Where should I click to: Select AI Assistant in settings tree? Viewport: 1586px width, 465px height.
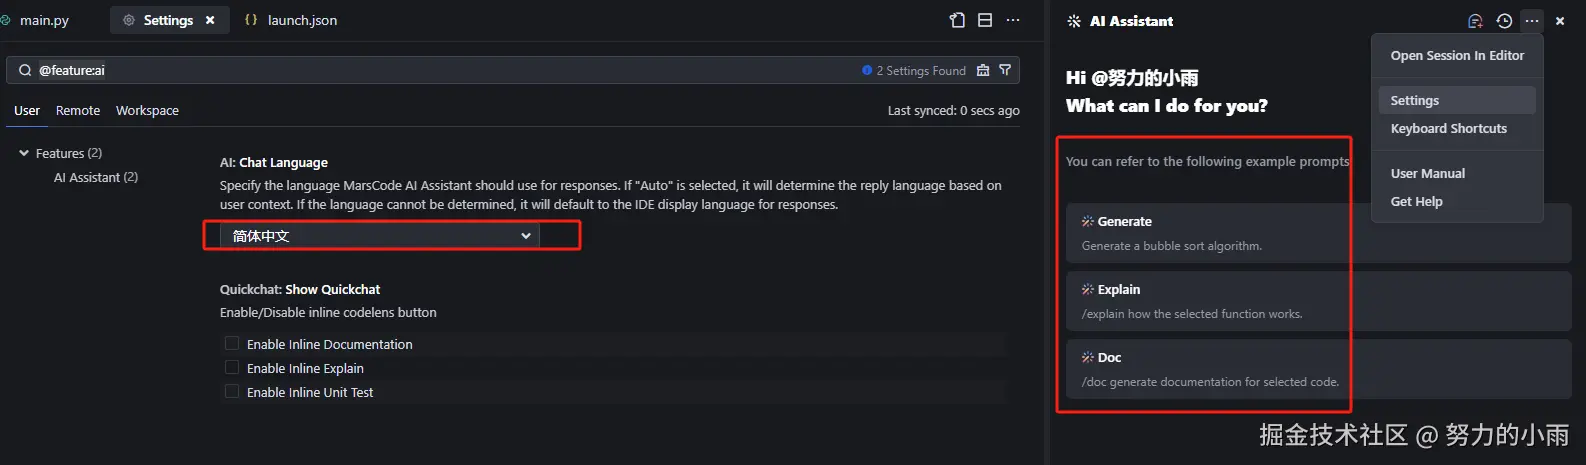point(96,177)
